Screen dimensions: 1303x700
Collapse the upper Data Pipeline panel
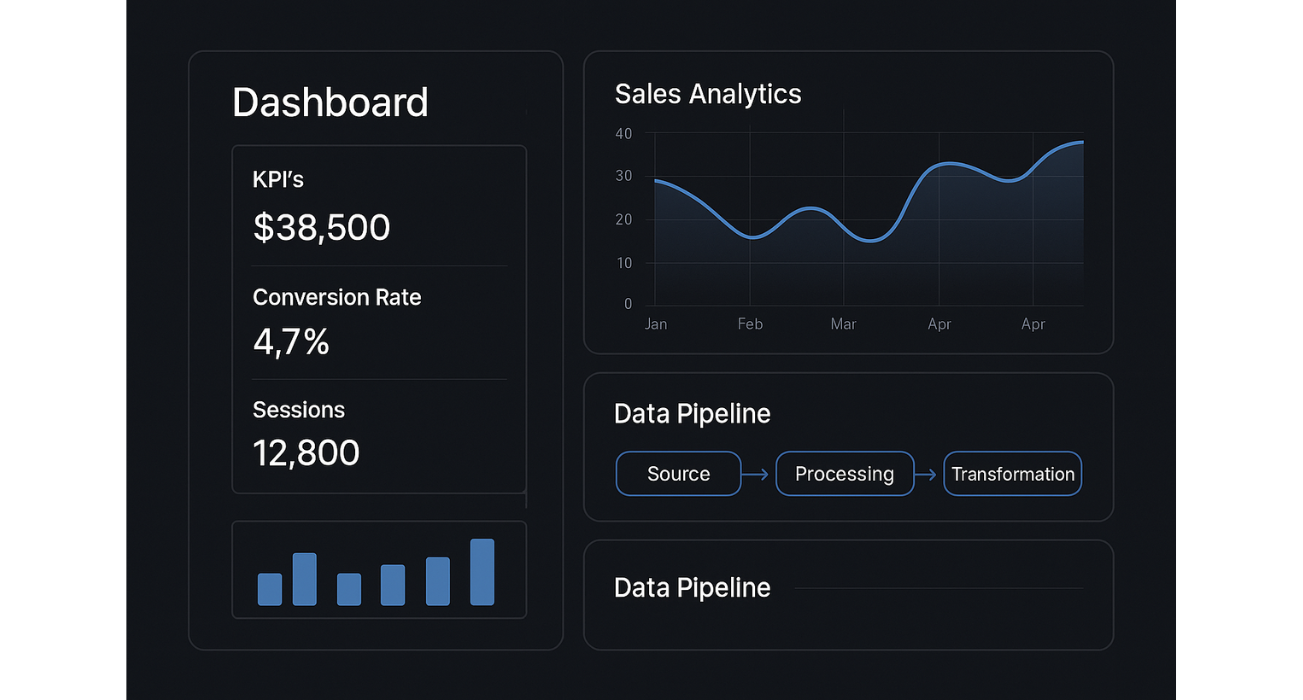692,413
